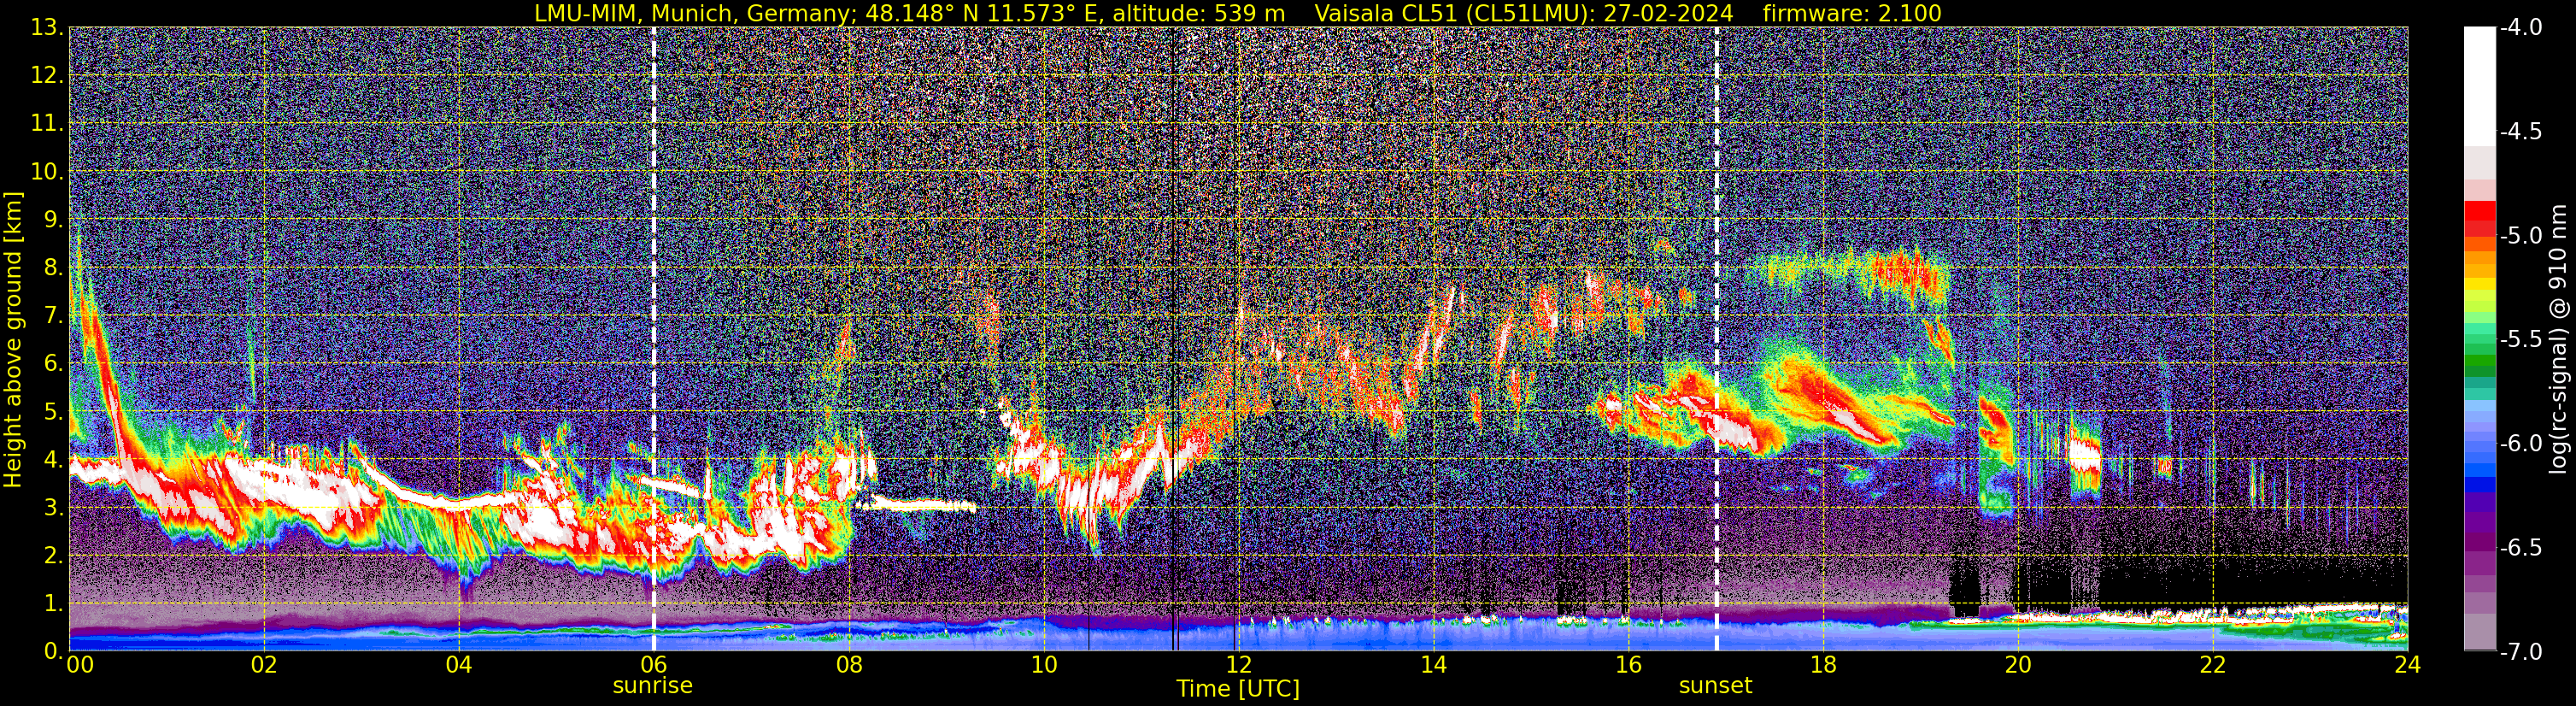2576x706 pixels.
Task: Click the height axis tick '5.'
Action: [x=54, y=412]
